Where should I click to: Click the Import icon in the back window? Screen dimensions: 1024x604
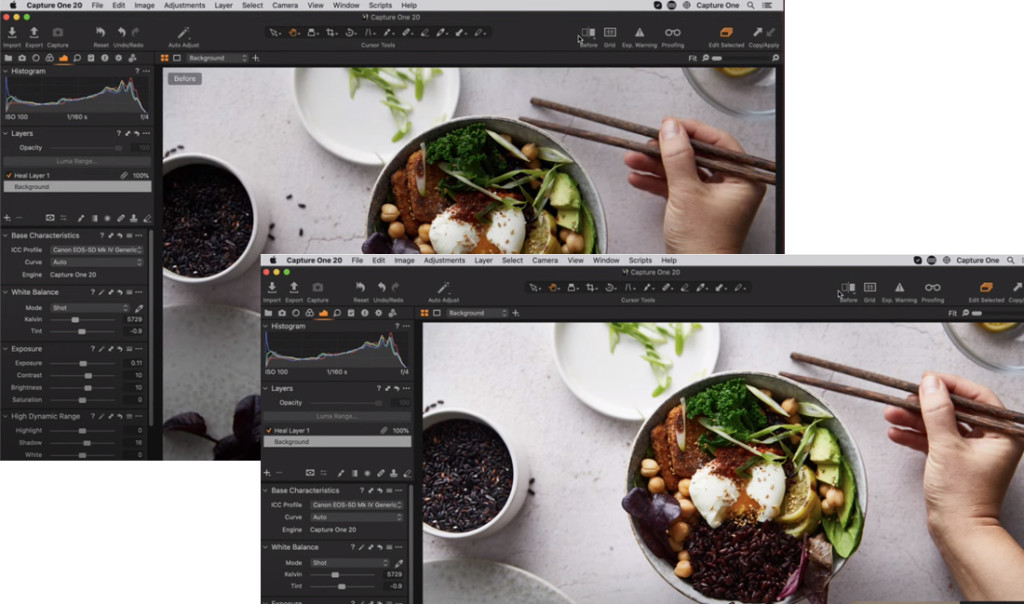[12, 32]
